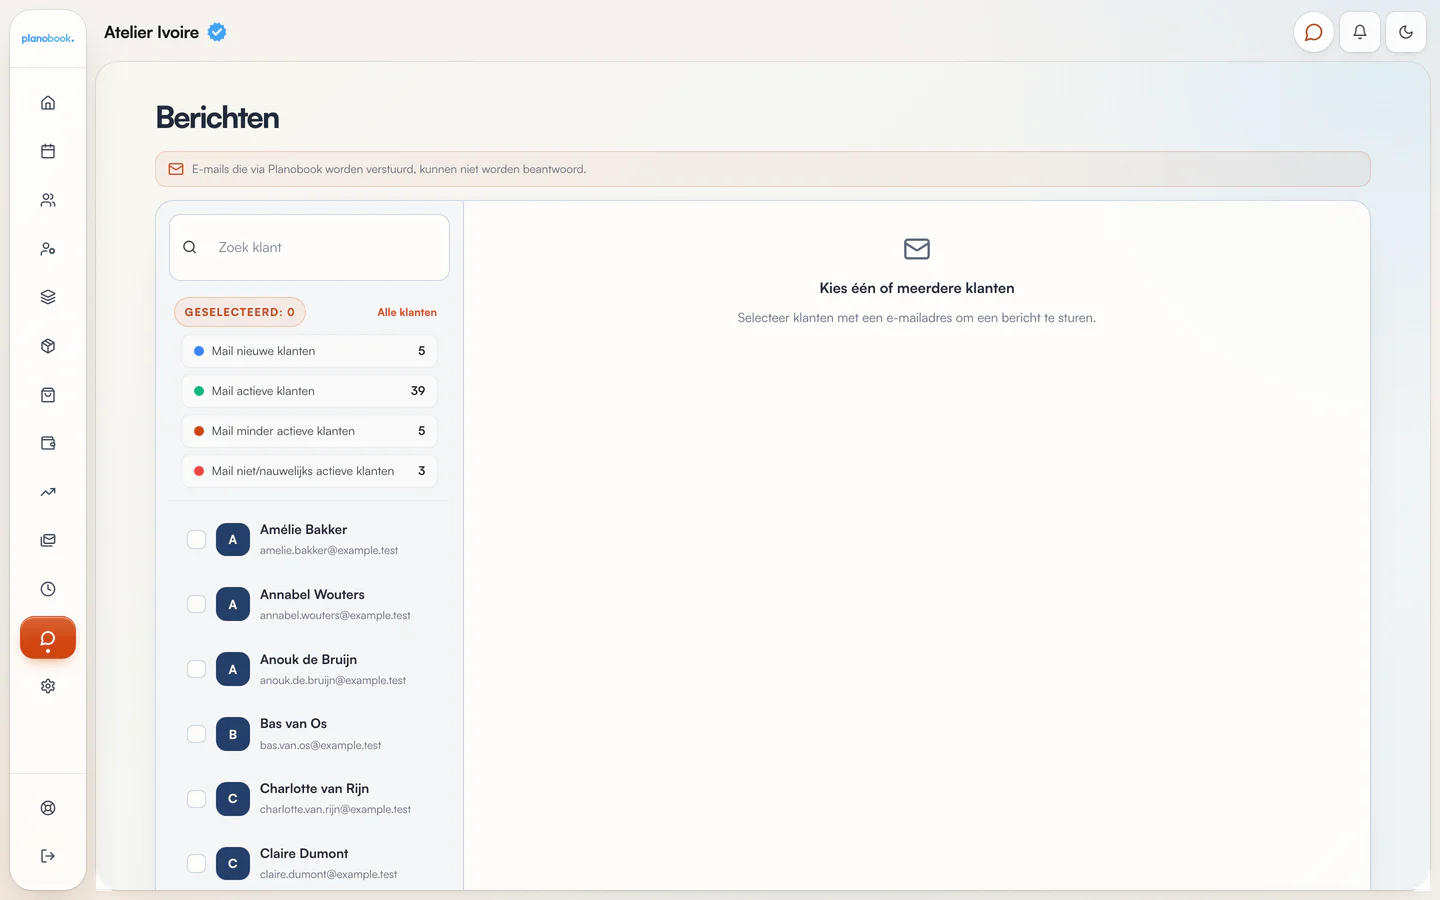Click the Annabel Wouters avatar

pyautogui.click(x=233, y=605)
